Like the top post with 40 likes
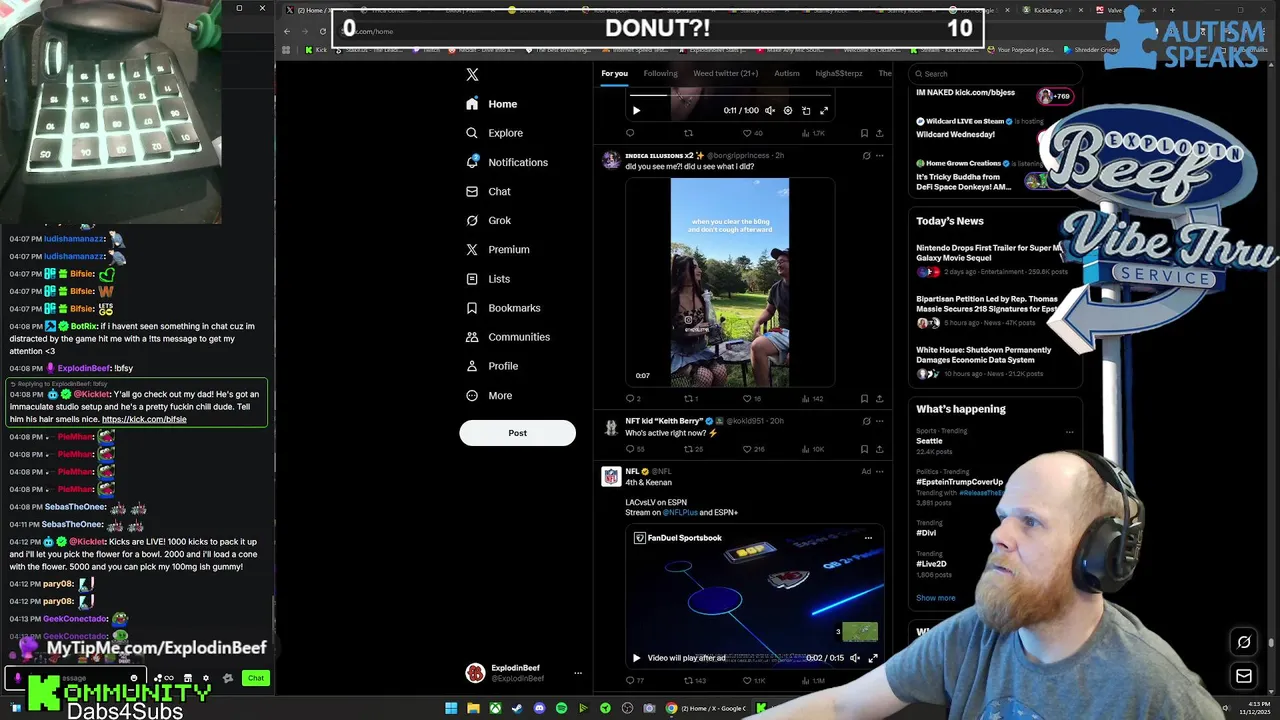This screenshot has height=720, width=1280. [752, 133]
